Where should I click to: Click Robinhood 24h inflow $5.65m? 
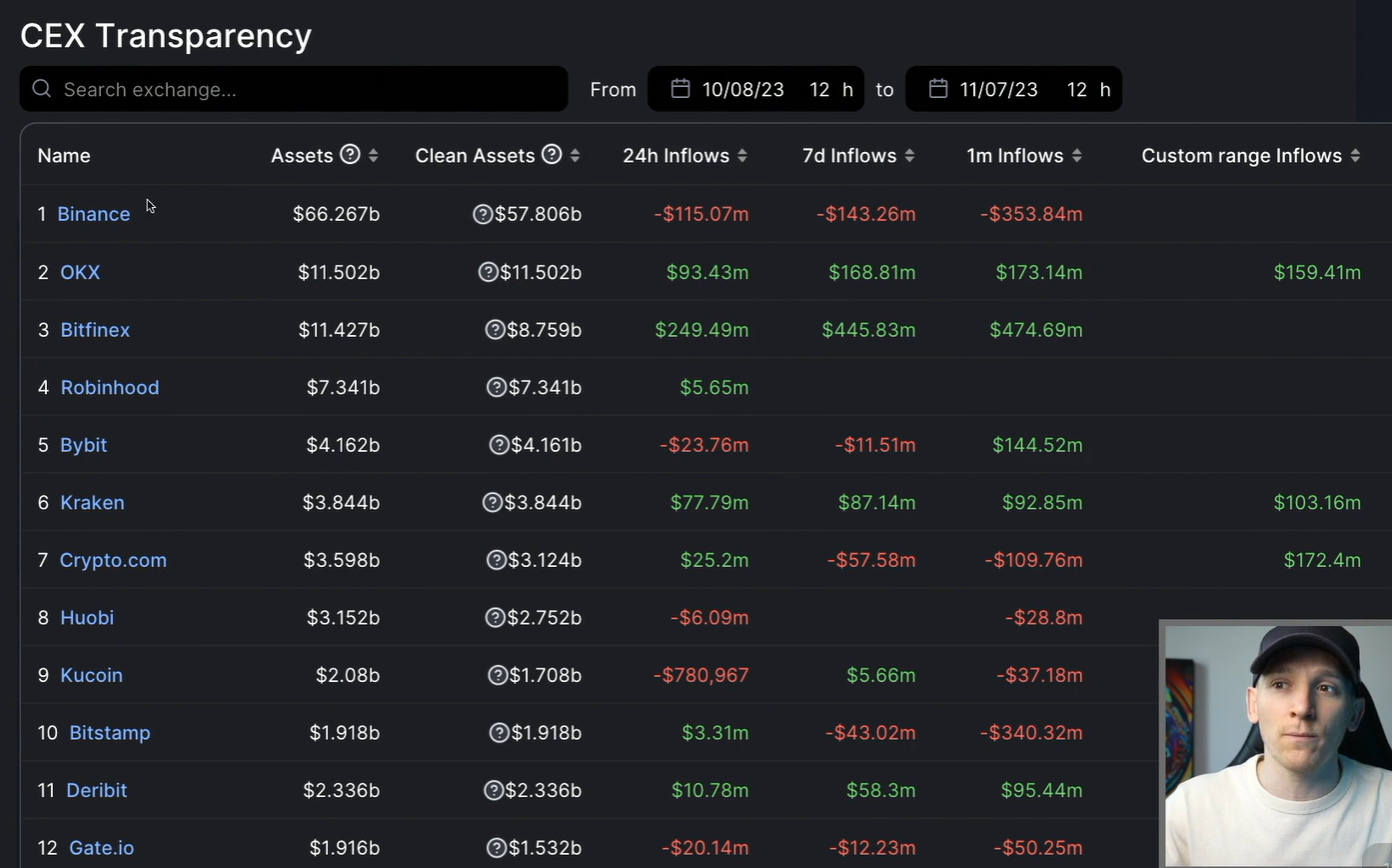714,387
